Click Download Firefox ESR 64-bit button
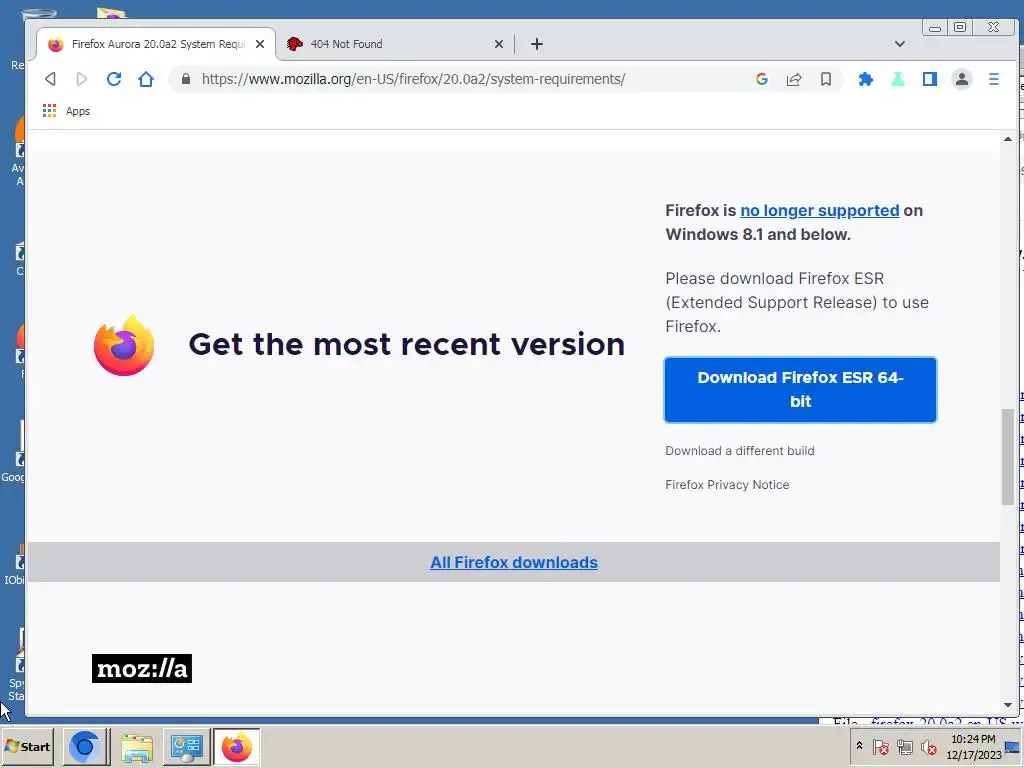1024x768 pixels. click(x=801, y=390)
